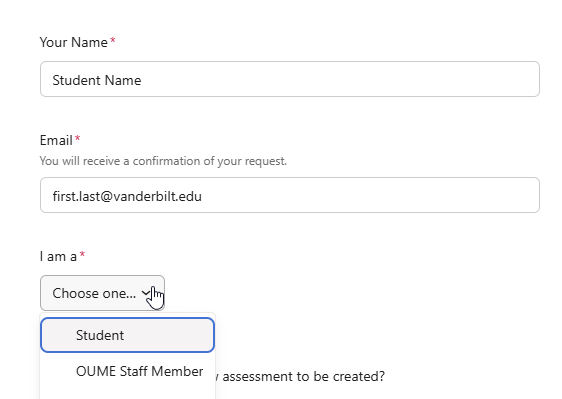Open the 'Choose one...' dropdown
Image resolution: width=562 pixels, height=399 pixels.
(x=102, y=293)
